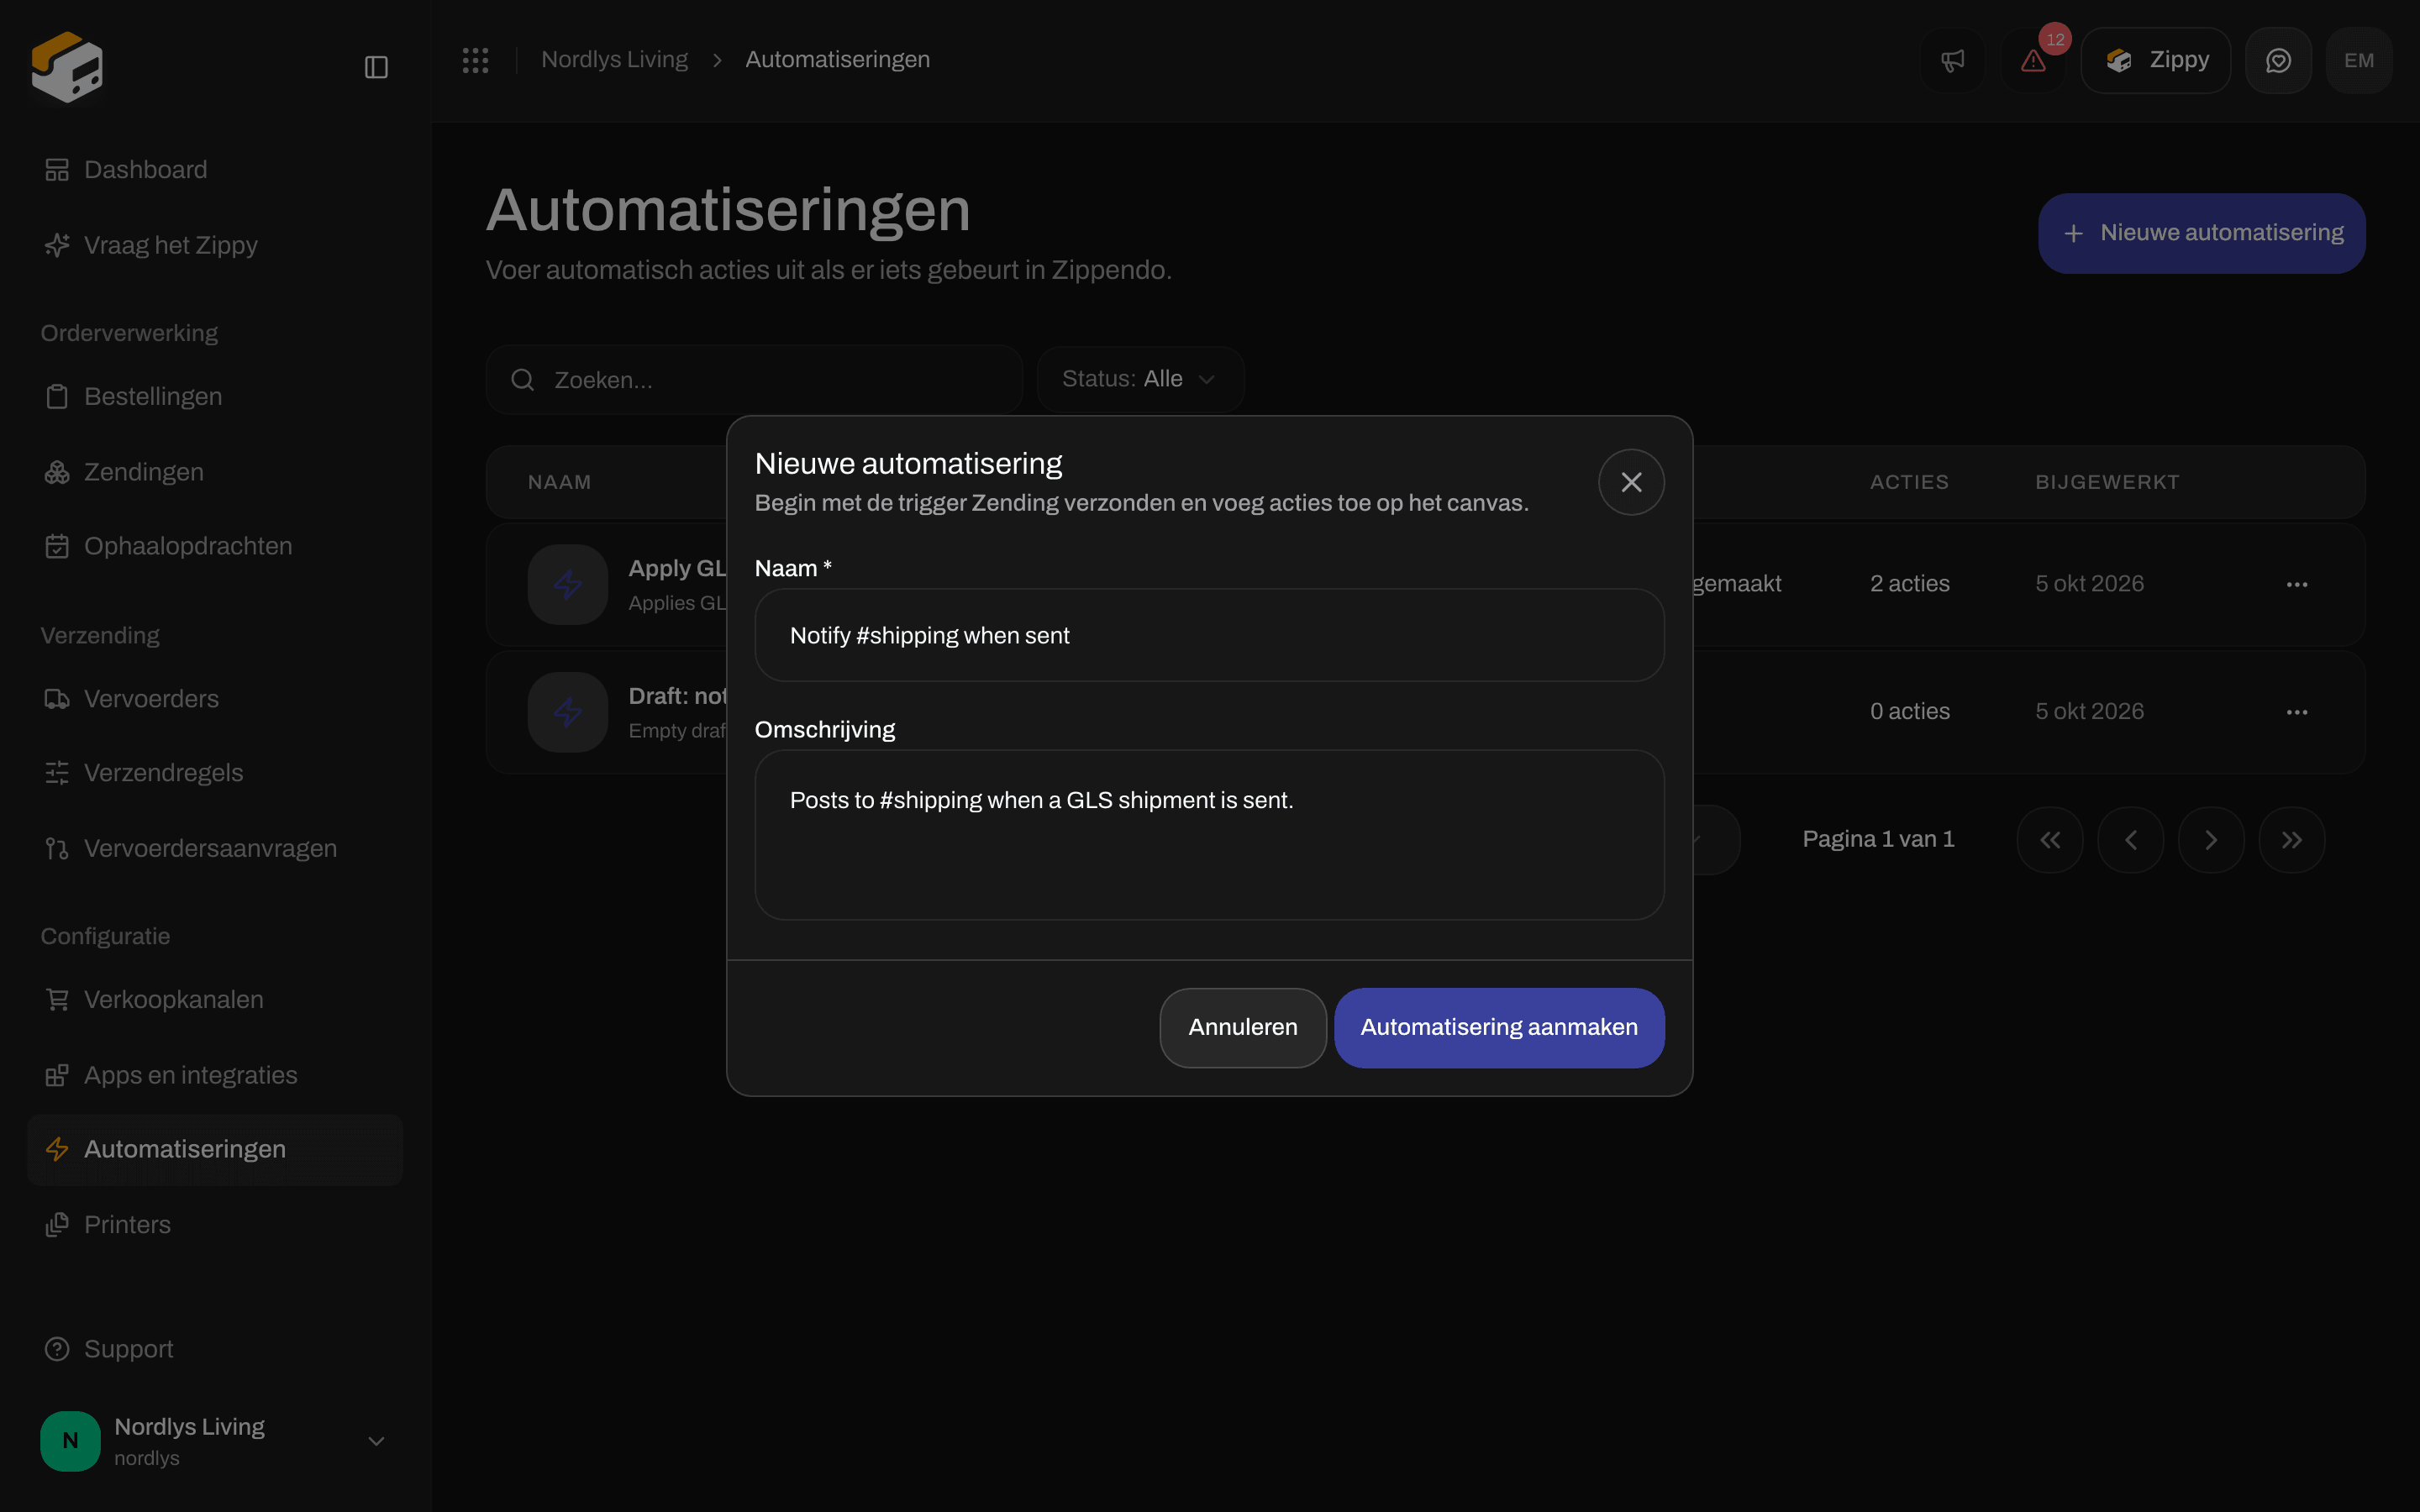Open more options for the 0 acties row
The width and height of the screenshot is (2420, 1512).
2297,712
